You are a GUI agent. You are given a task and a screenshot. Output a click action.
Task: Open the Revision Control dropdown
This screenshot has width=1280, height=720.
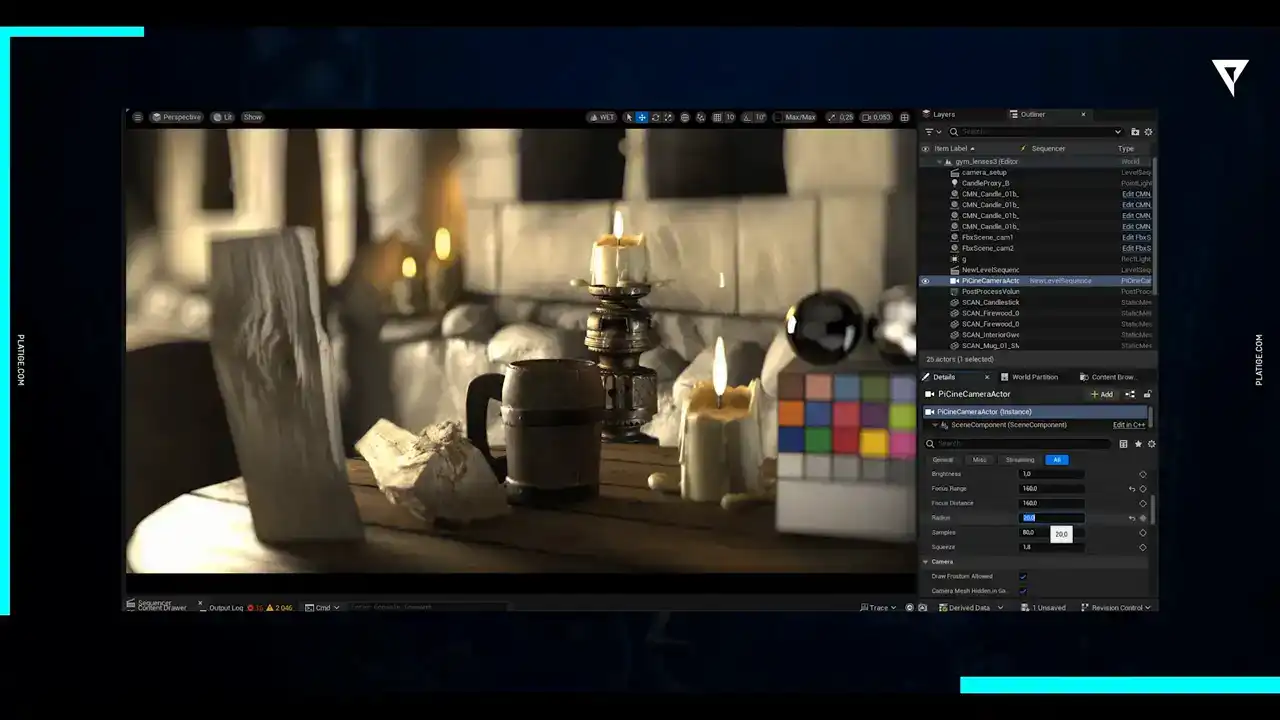tap(1115, 607)
